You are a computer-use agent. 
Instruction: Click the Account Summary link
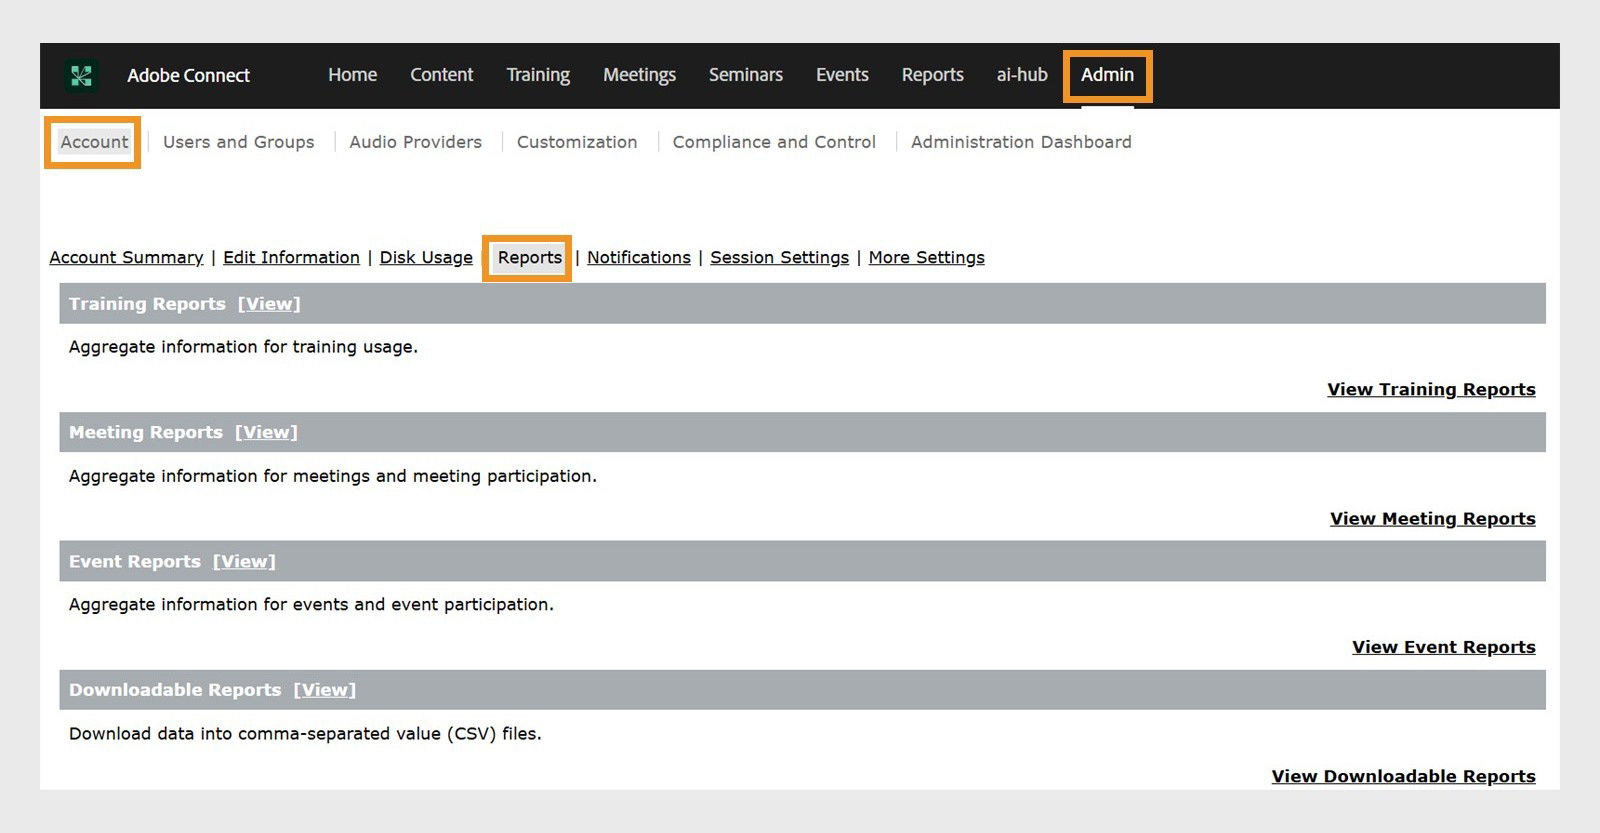126,258
